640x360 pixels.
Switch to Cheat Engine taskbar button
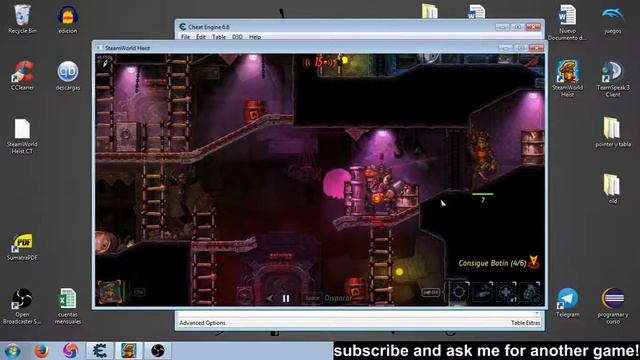pos(100,351)
